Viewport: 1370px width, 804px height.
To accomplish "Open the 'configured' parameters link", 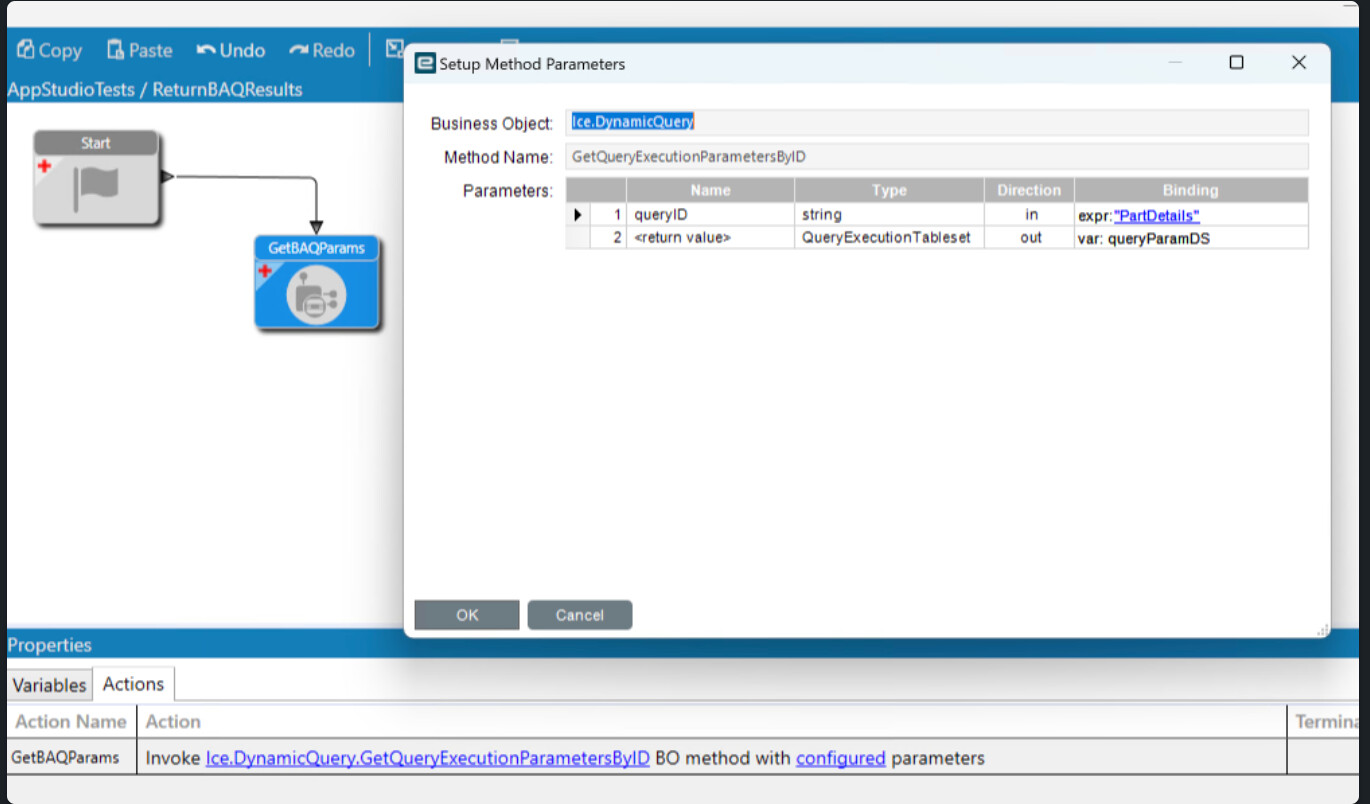I will point(840,758).
